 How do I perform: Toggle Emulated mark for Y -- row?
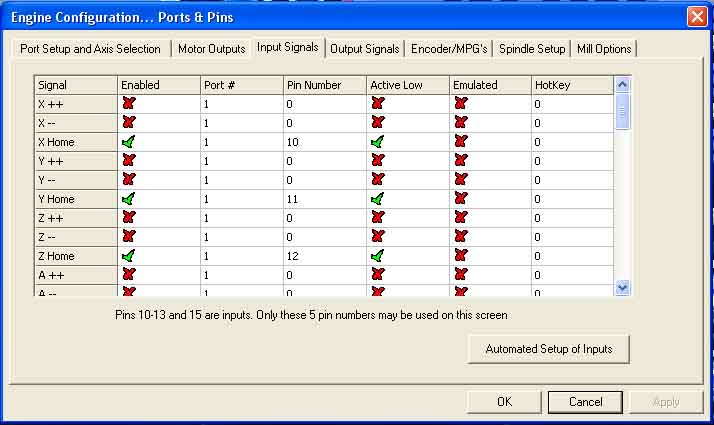[x=461, y=179]
